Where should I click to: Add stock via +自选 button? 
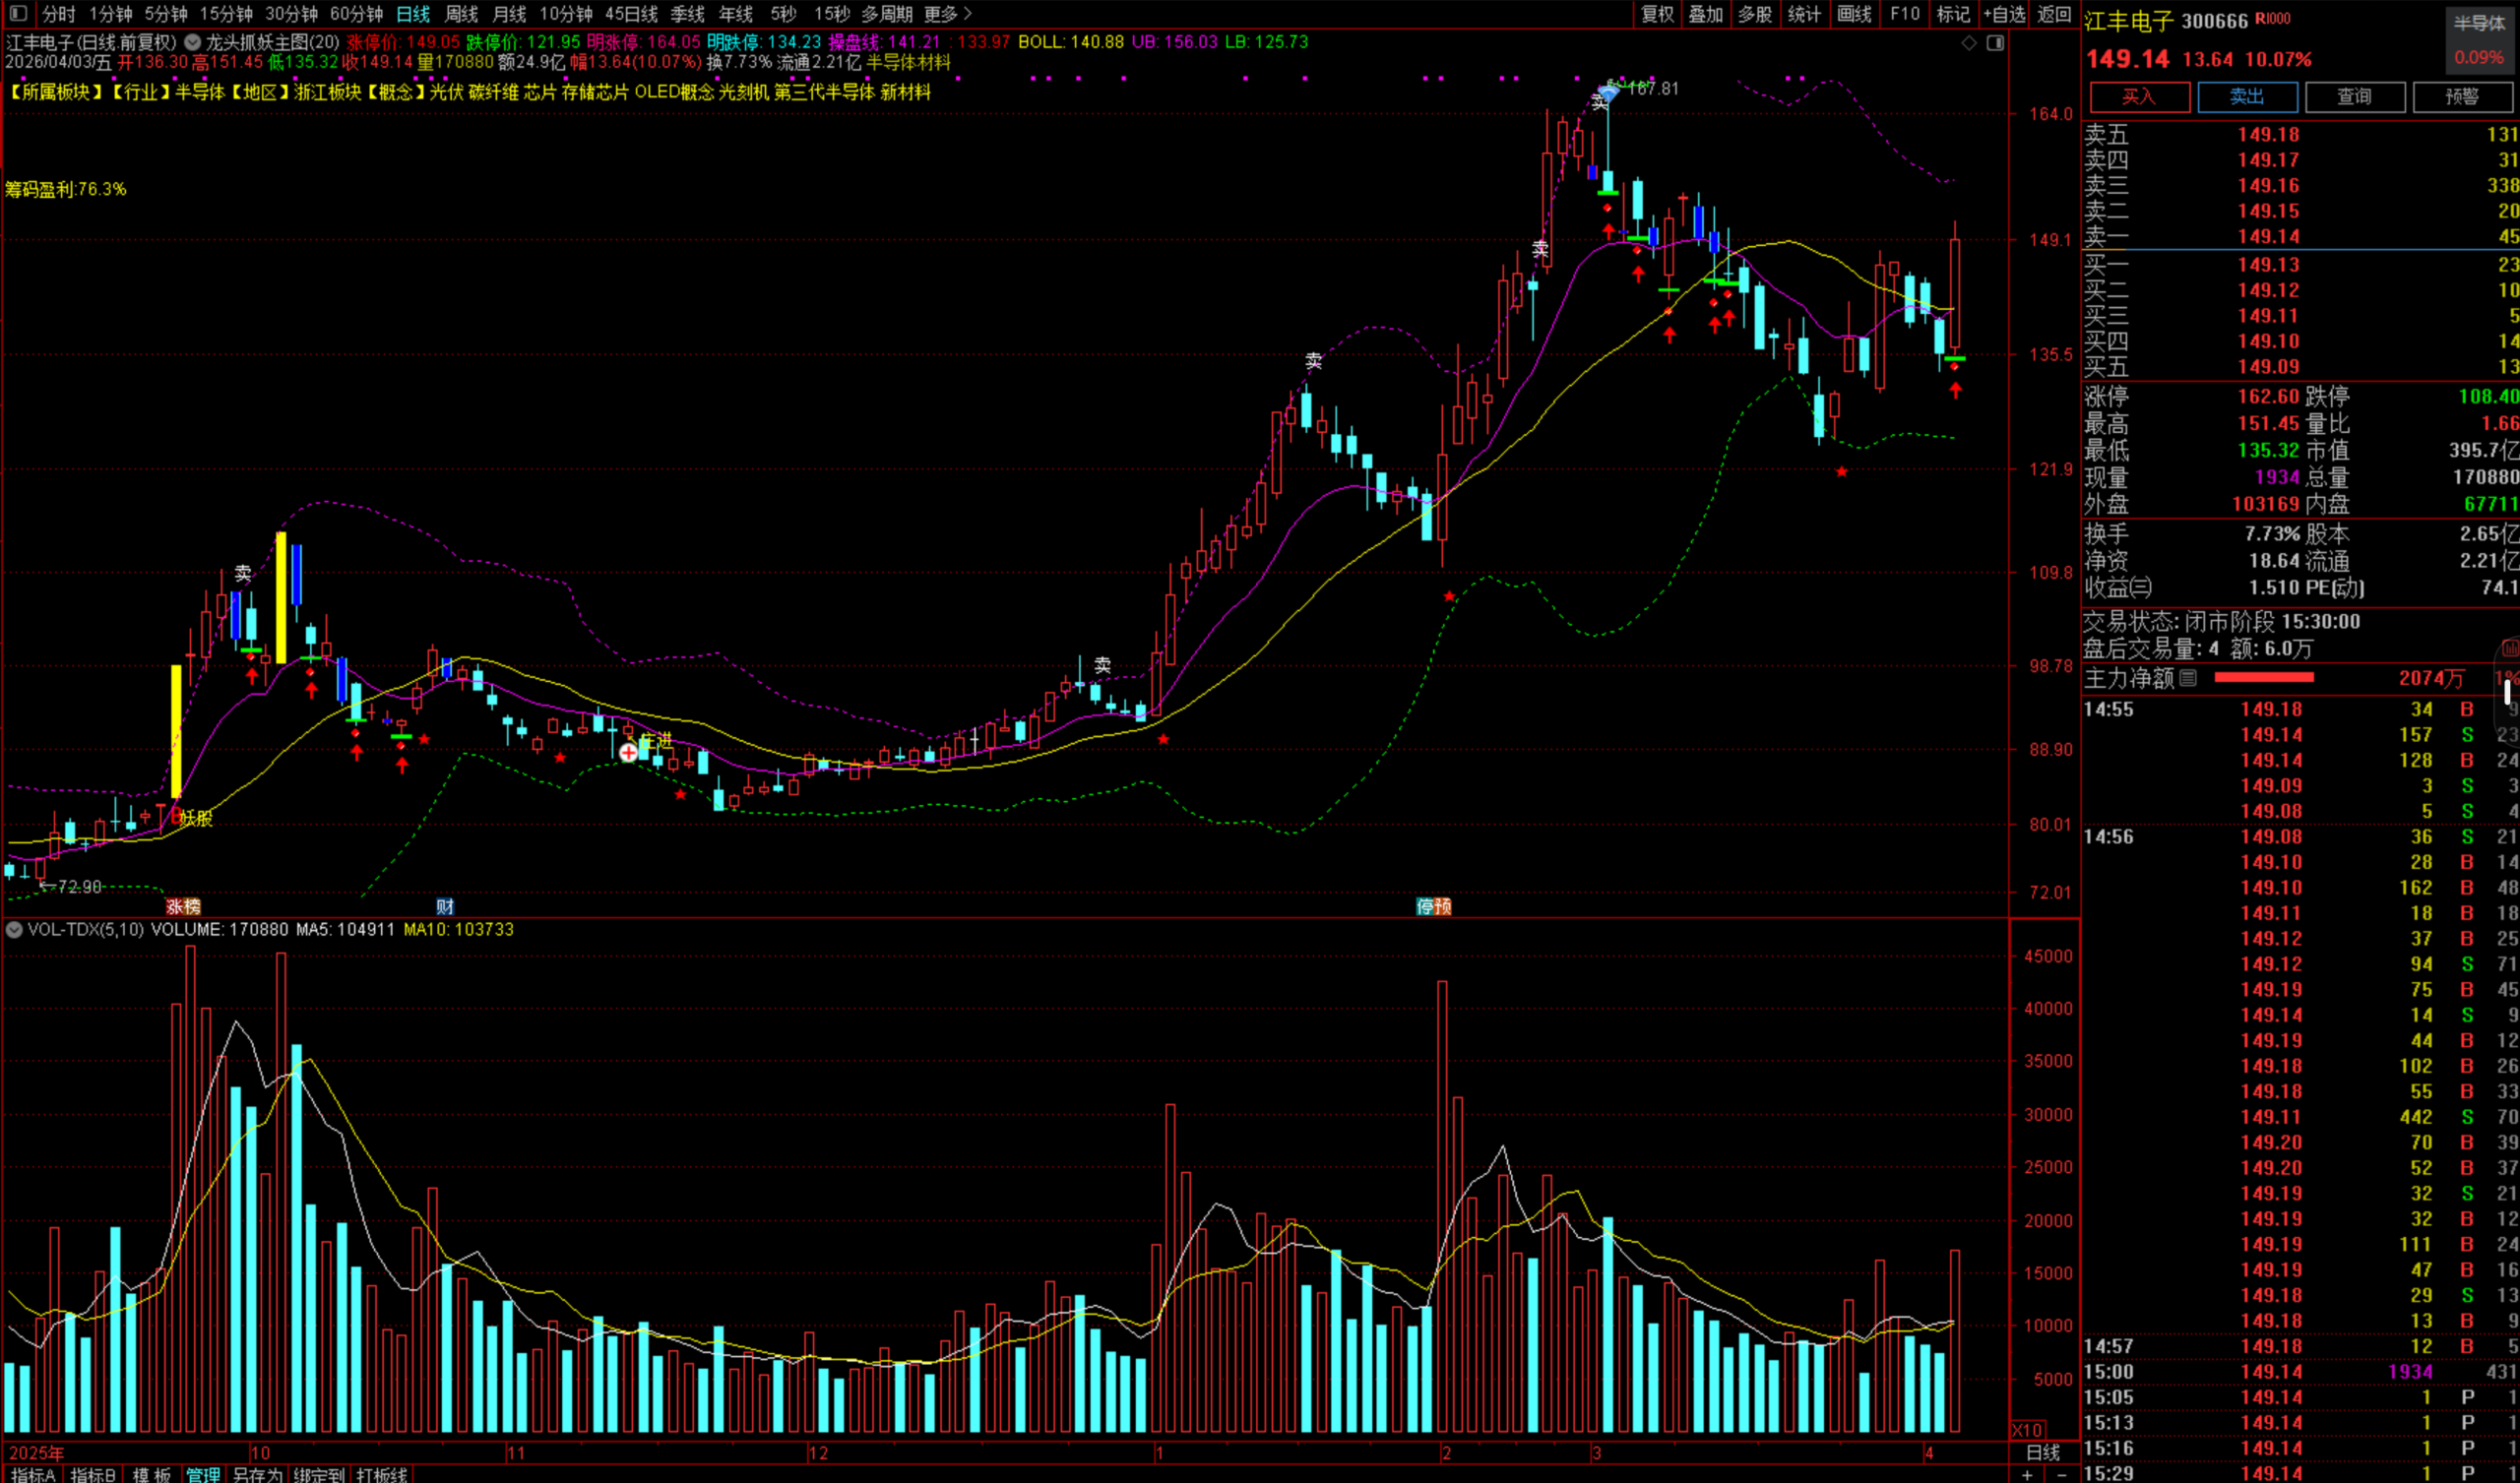pos(2004,14)
